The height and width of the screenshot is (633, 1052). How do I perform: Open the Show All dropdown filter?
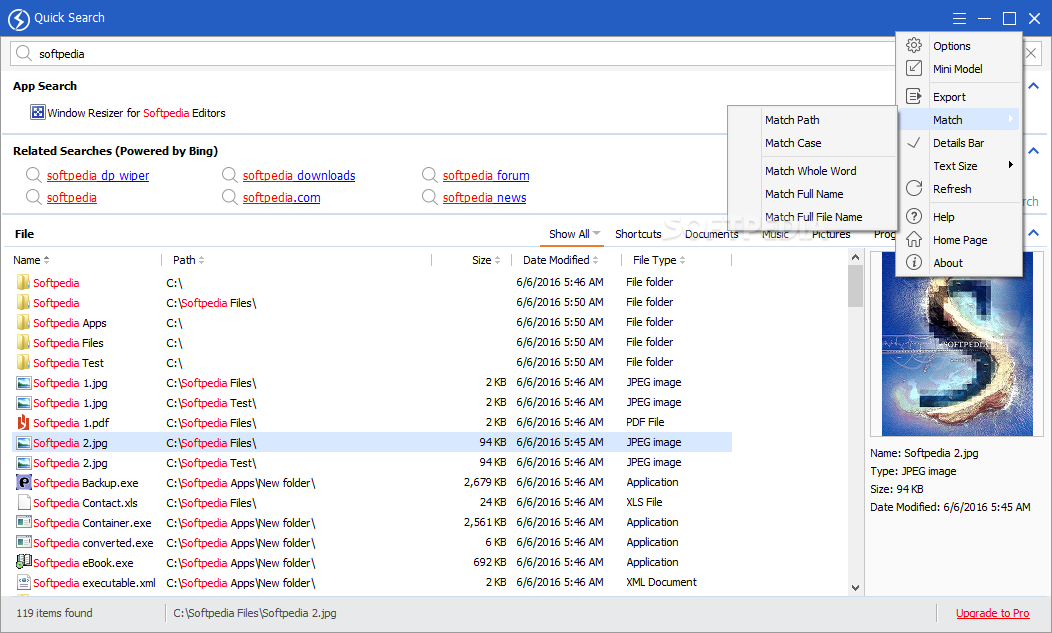pos(574,234)
